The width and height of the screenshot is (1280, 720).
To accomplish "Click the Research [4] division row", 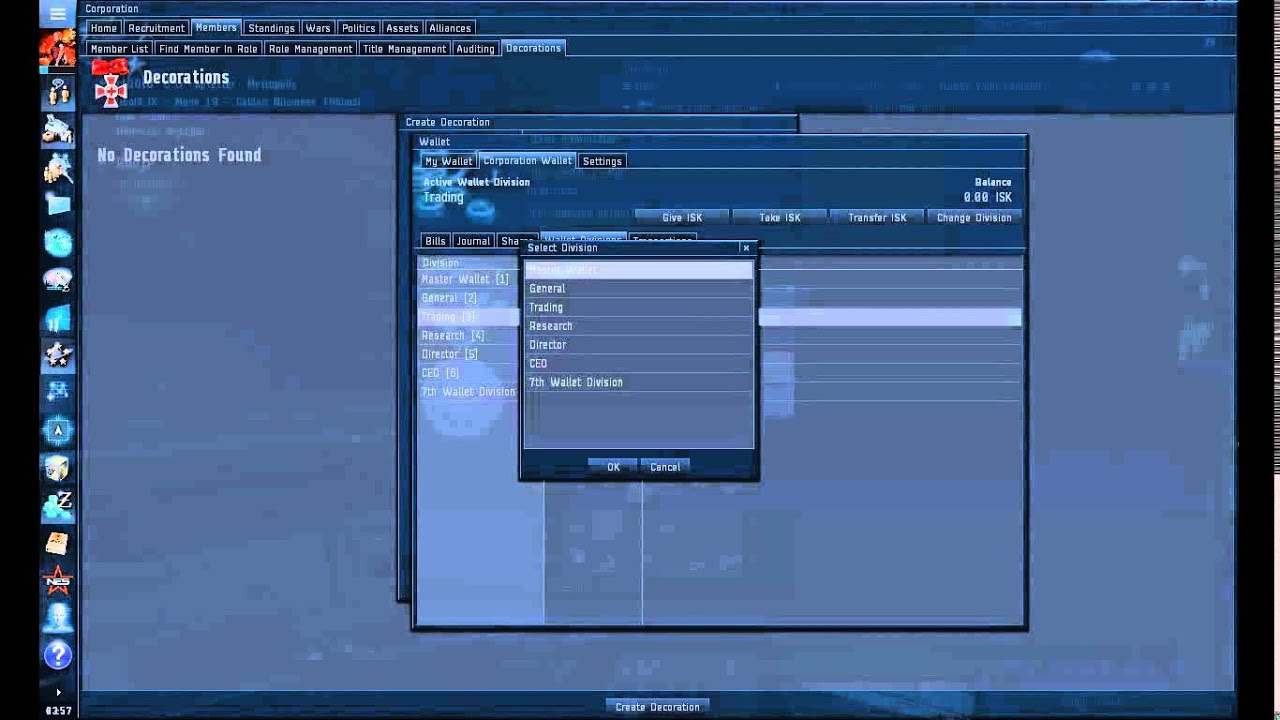I will 469,336.
